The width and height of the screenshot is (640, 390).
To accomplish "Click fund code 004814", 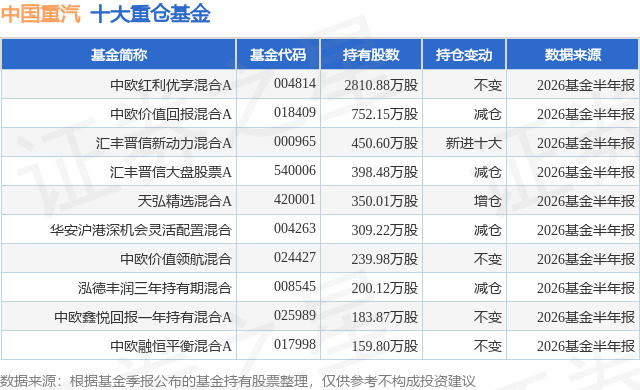I will tap(295, 84).
